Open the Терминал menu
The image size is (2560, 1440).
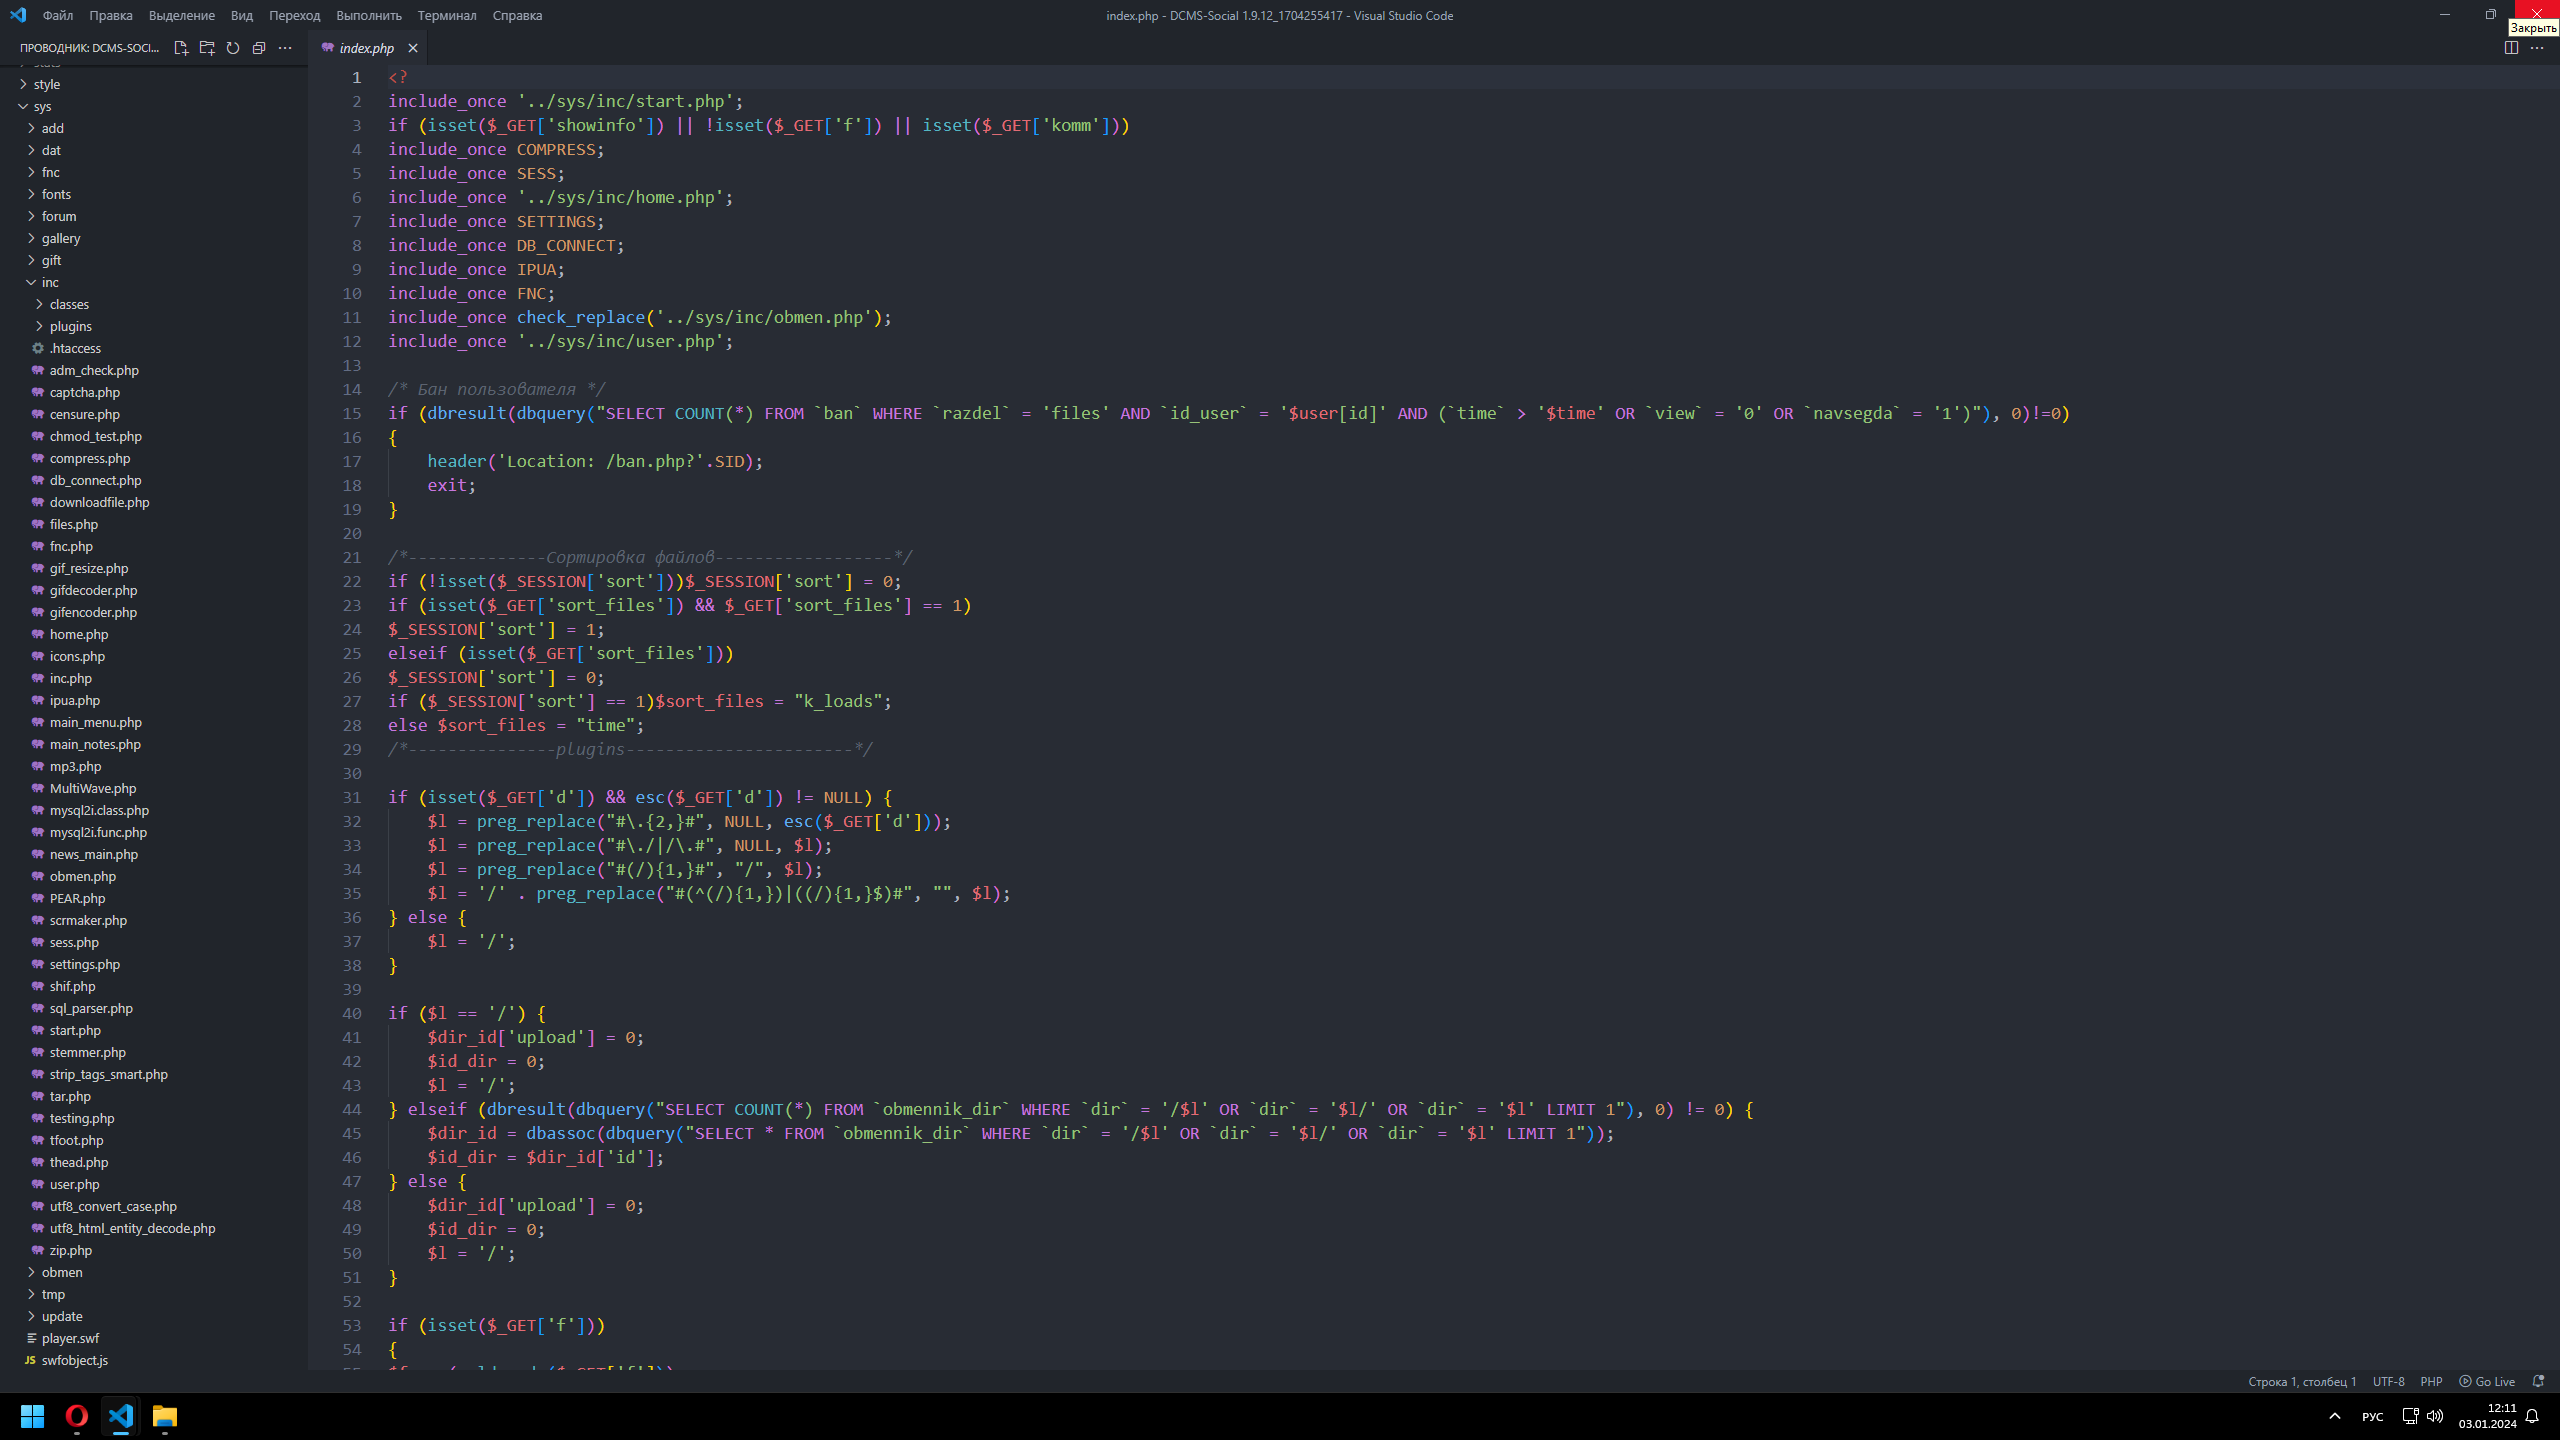pos(446,15)
